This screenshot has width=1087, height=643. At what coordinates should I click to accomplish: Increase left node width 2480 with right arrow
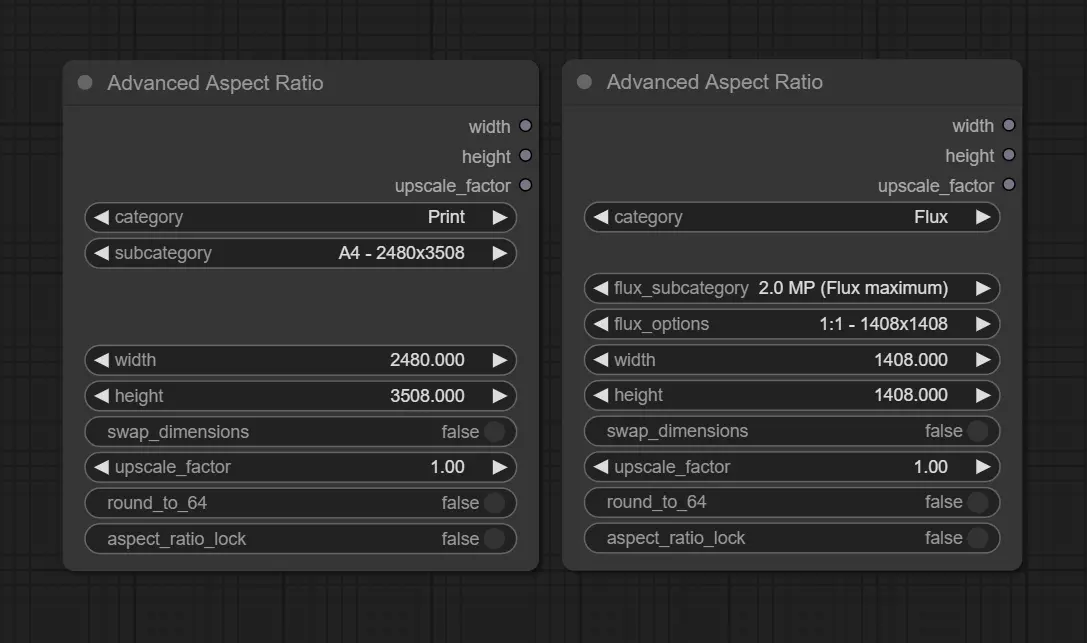pyautogui.click(x=500, y=360)
